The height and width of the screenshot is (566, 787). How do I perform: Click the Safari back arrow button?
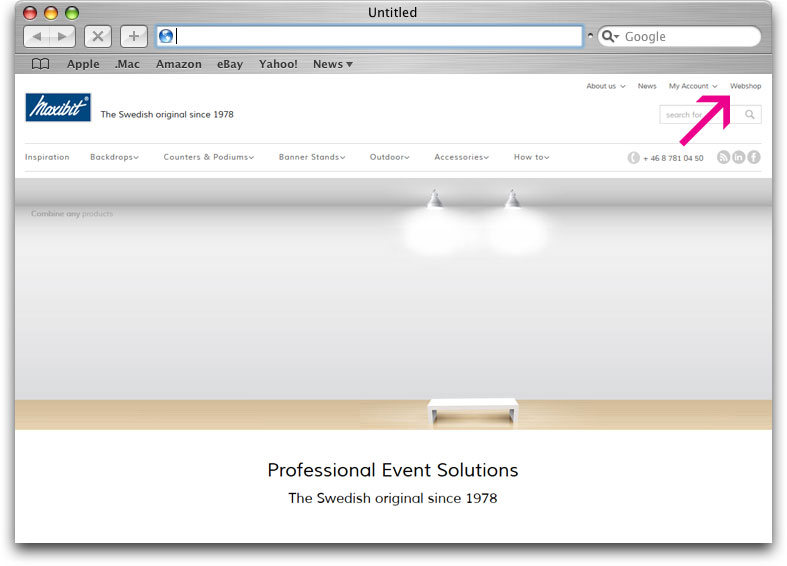point(37,37)
